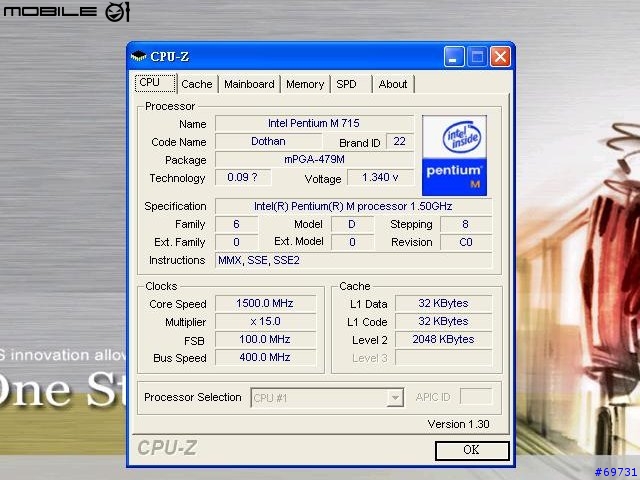640x480 pixels.
Task: Click the CPU-Z title bar text
Action: coord(170,56)
